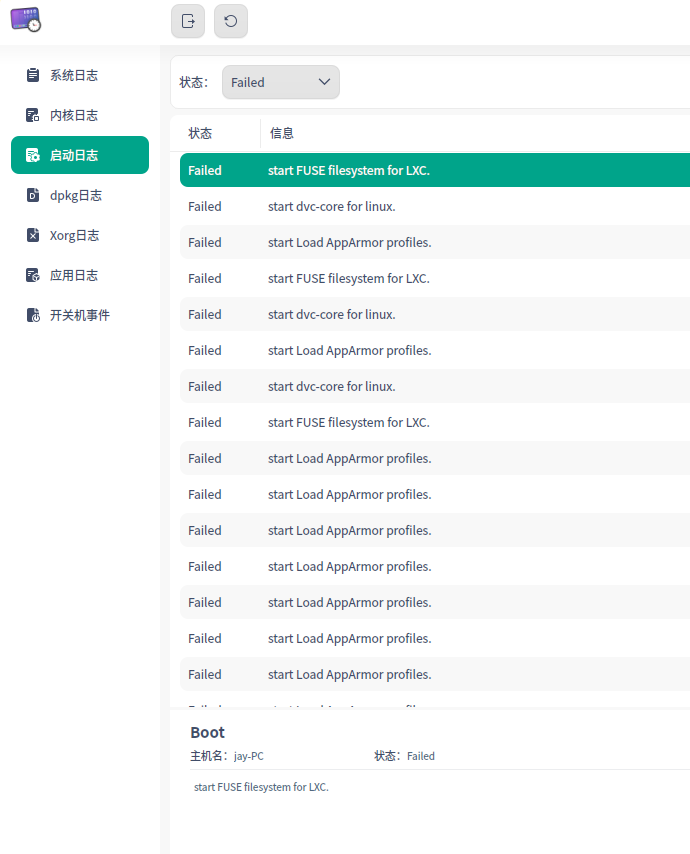690x854 pixels.
Task: Select the third row start Load AppArmor profiles
Action: (x=435, y=242)
